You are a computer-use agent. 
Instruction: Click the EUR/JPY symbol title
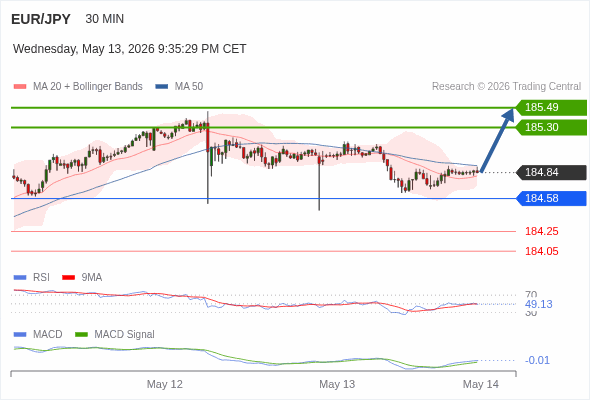pyautogui.click(x=41, y=19)
